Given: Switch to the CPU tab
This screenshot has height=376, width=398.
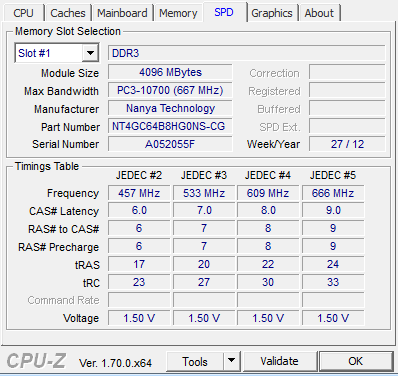Looking at the screenshot, I should tap(23, 13).
